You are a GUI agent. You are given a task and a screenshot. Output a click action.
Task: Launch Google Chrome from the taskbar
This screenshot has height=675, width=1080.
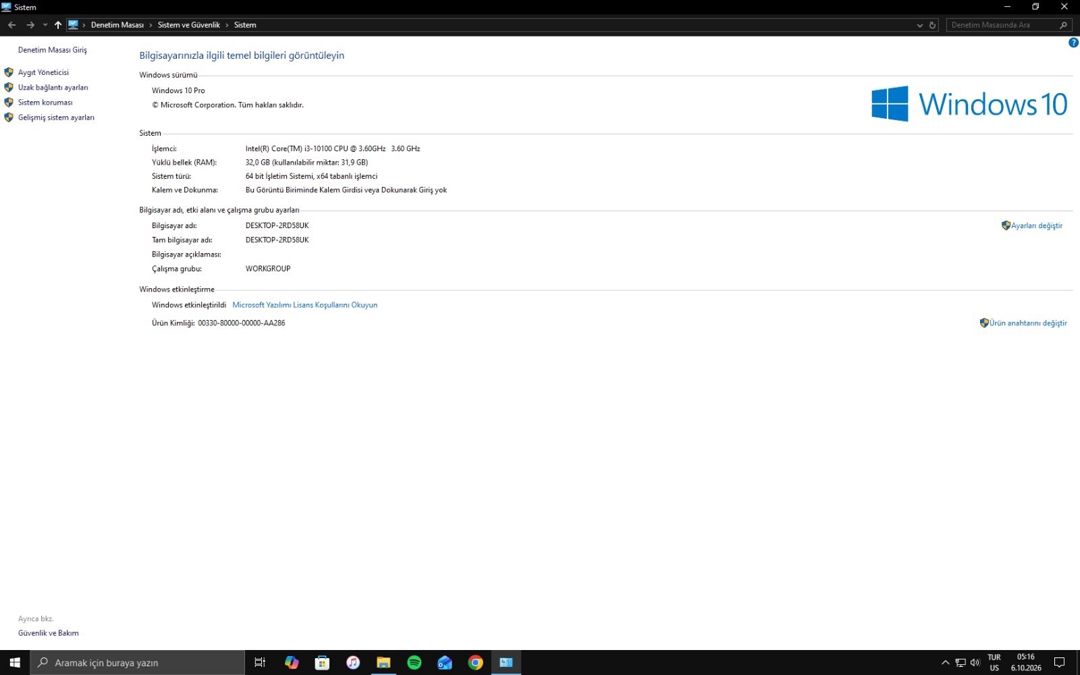click(x=475, y=663)
